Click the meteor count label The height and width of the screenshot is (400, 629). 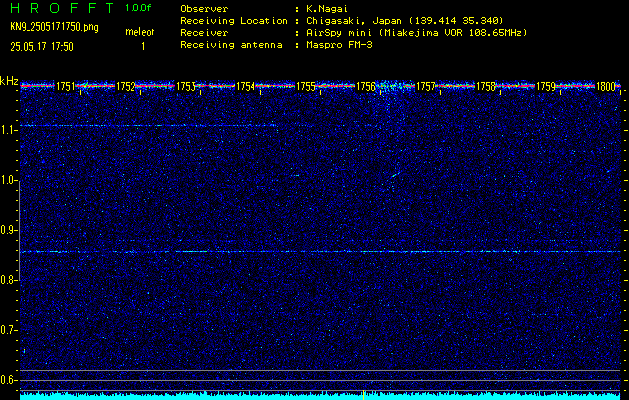click(140, 32)
